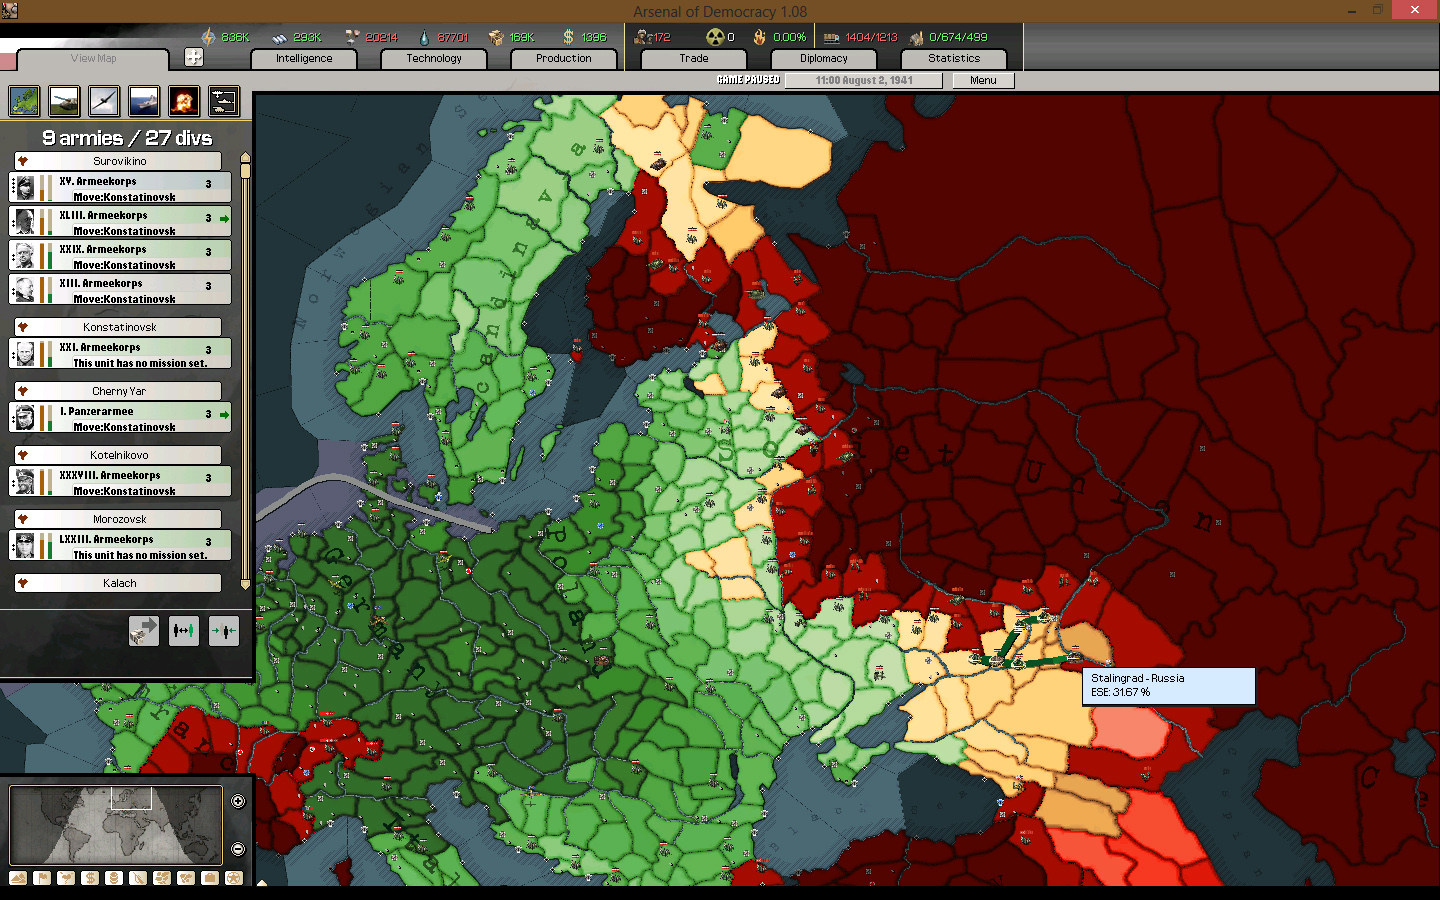Click XV. Armeekorps leader portrait

25,187
